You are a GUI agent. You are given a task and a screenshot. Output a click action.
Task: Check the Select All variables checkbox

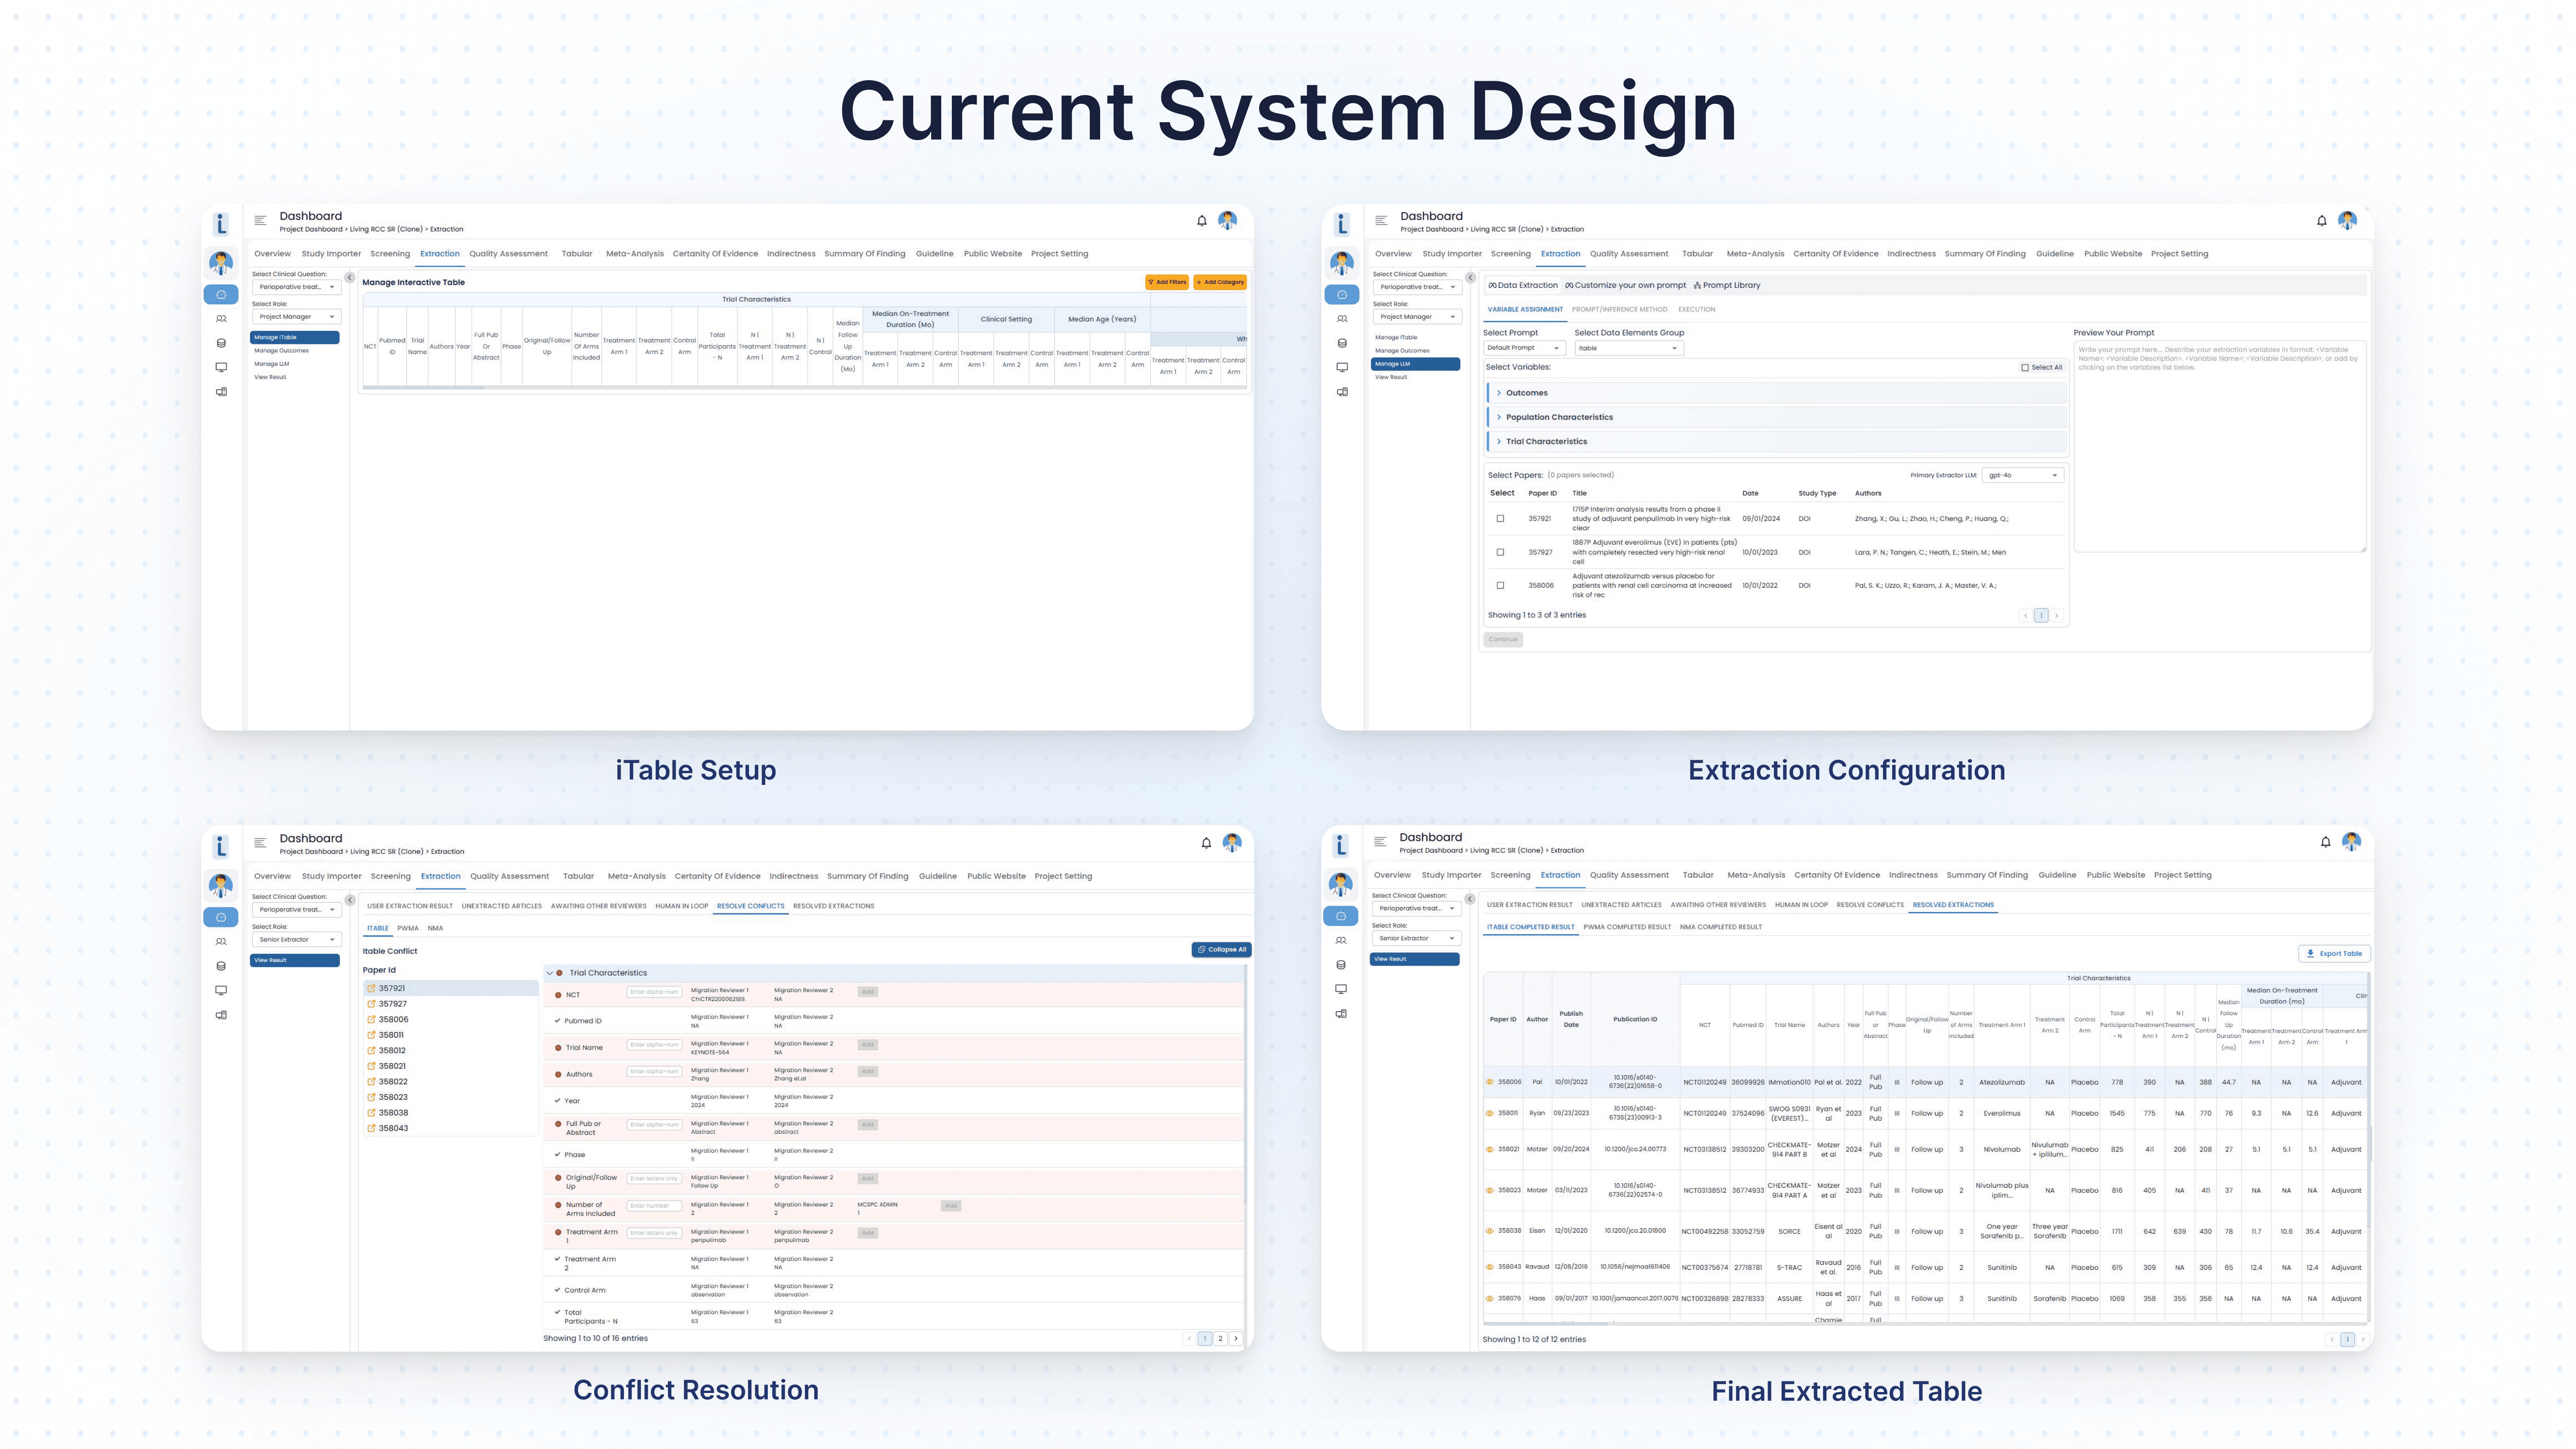click(x=2025, y=368)
